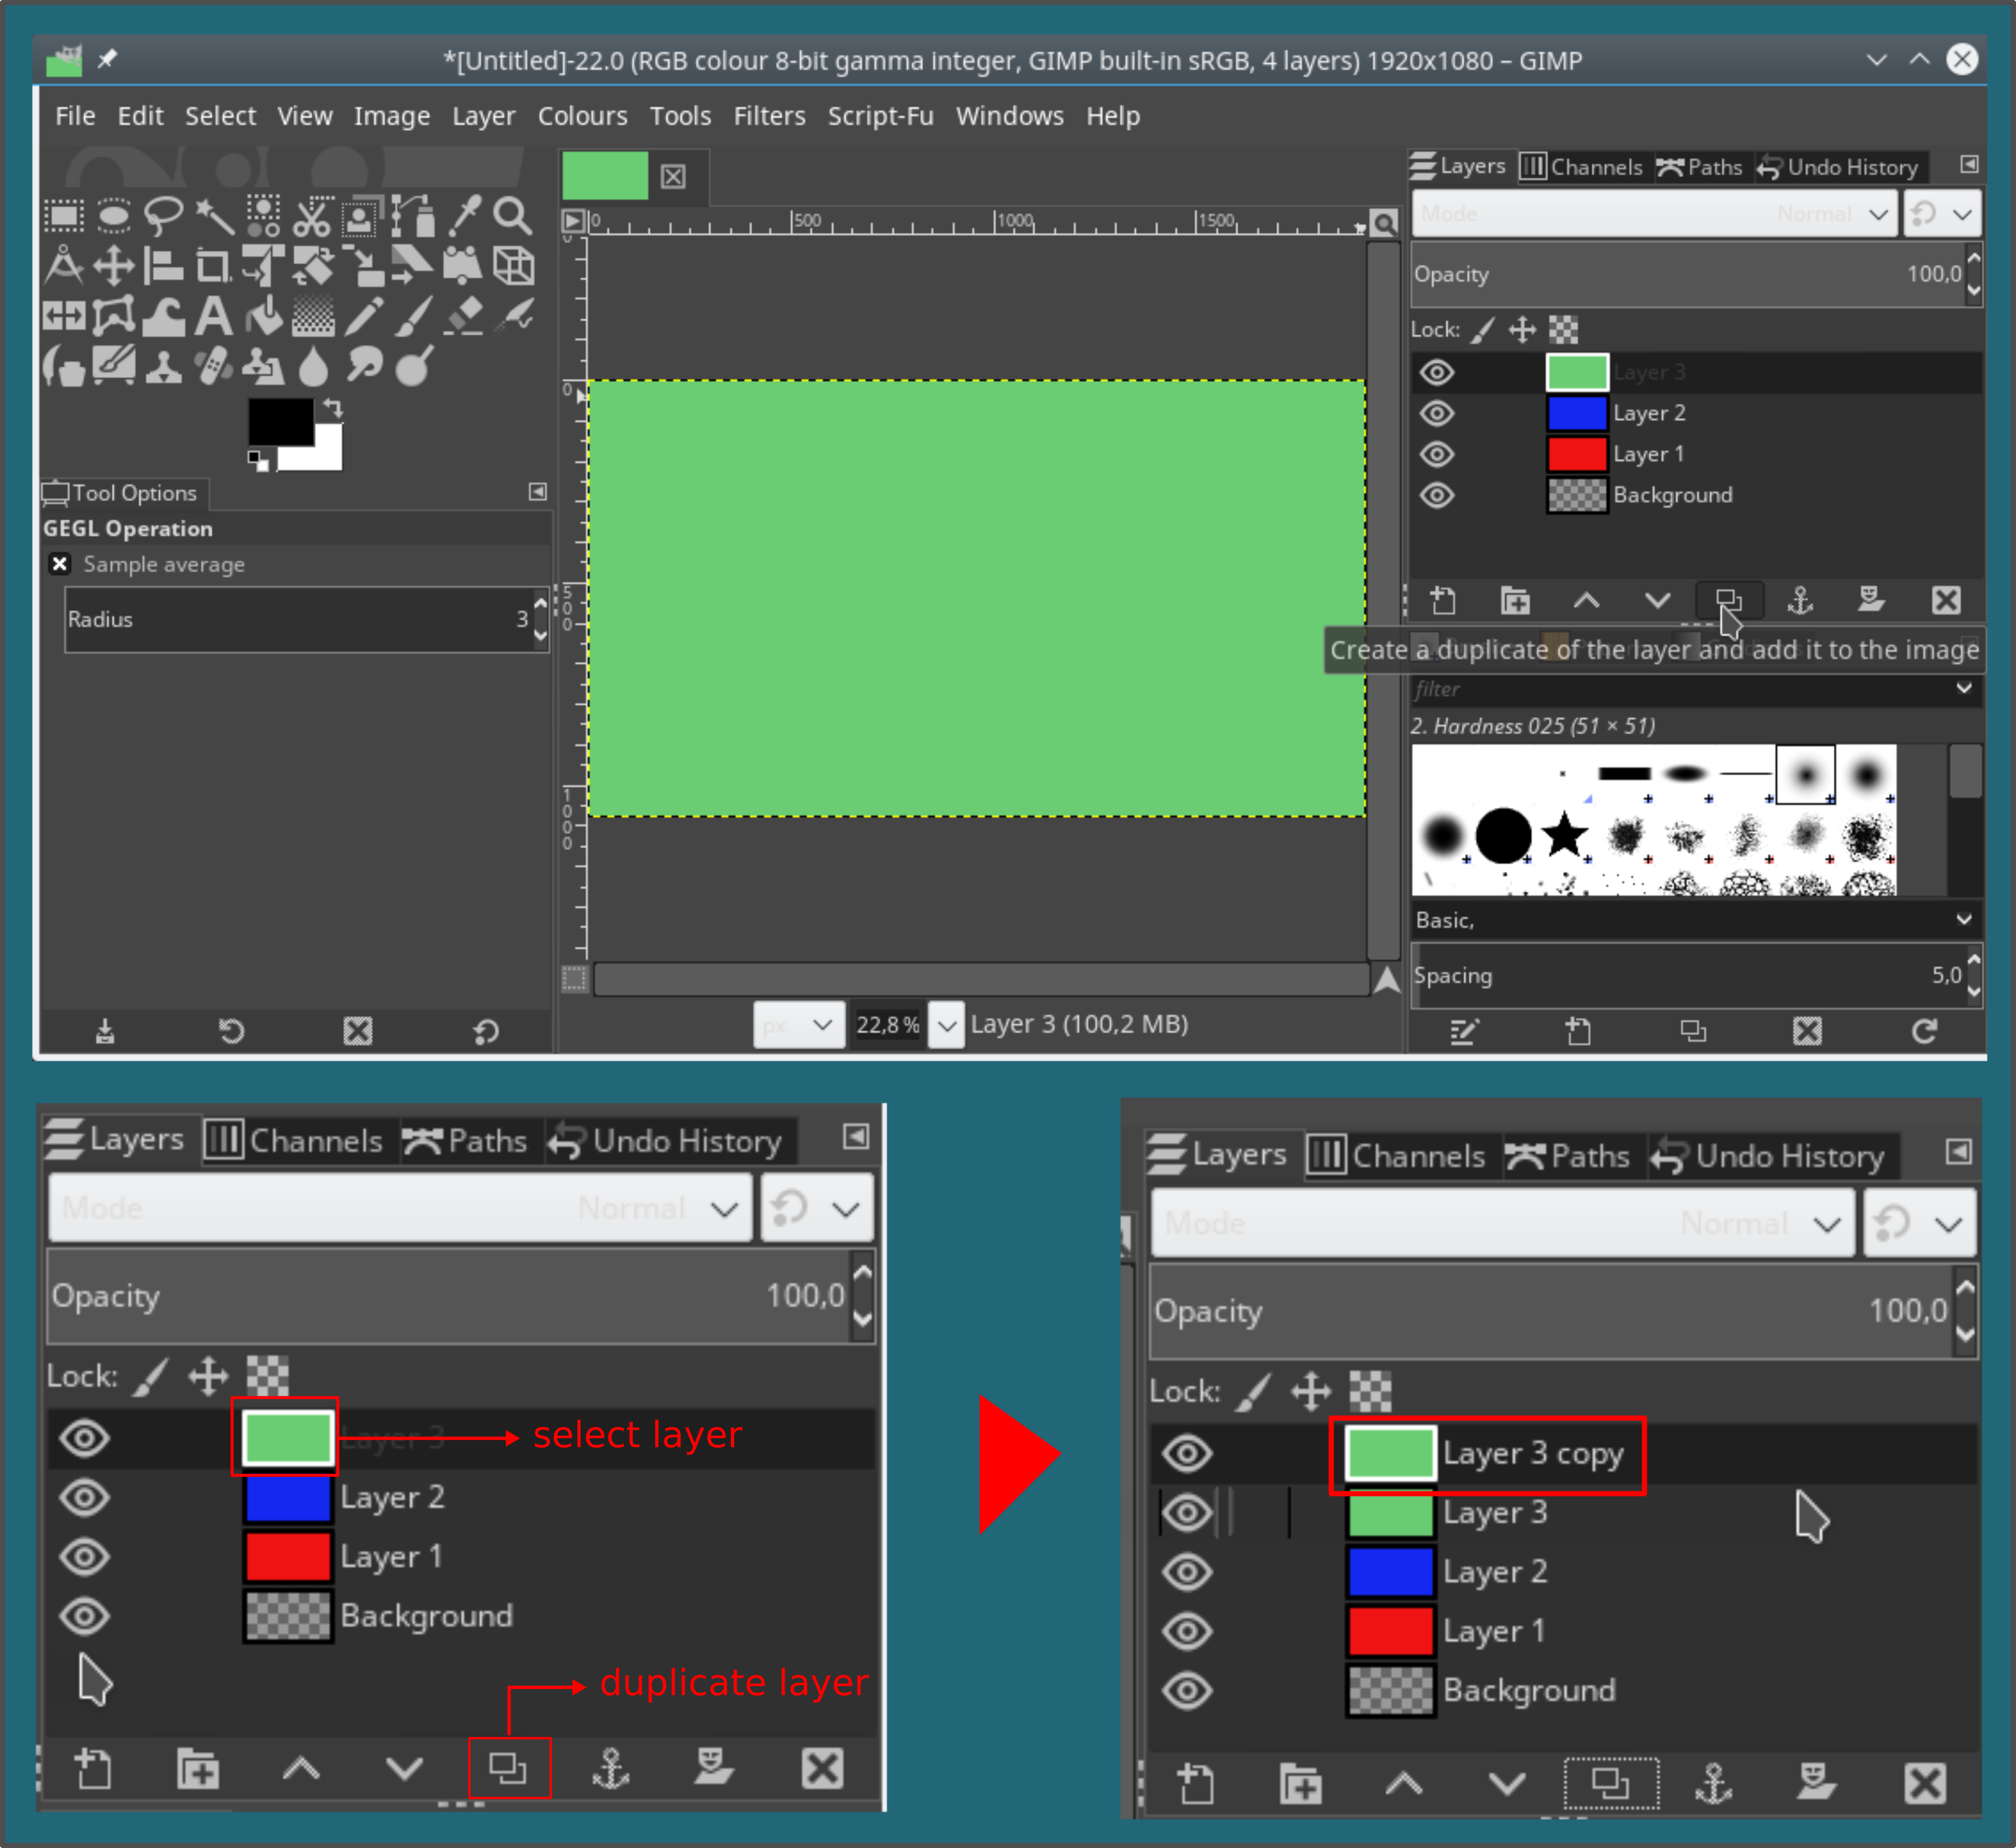Click delete layer icon in main Layers panel
The image size is (2016, 1848).
pos(1946,601)
